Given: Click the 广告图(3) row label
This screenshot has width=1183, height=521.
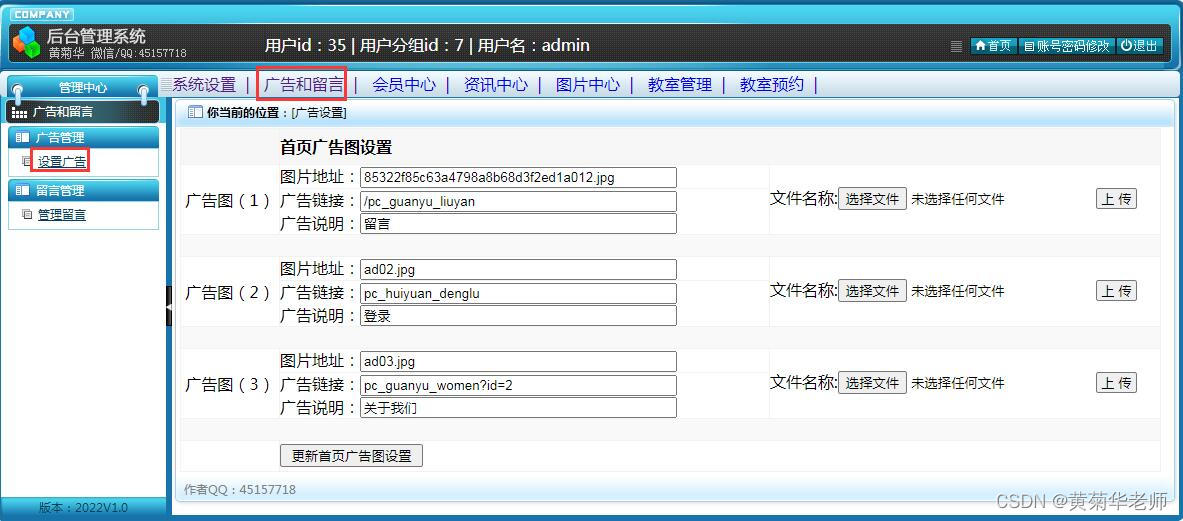Looking at the screenshot, I should pyautogui.click(x=228, y=385).
